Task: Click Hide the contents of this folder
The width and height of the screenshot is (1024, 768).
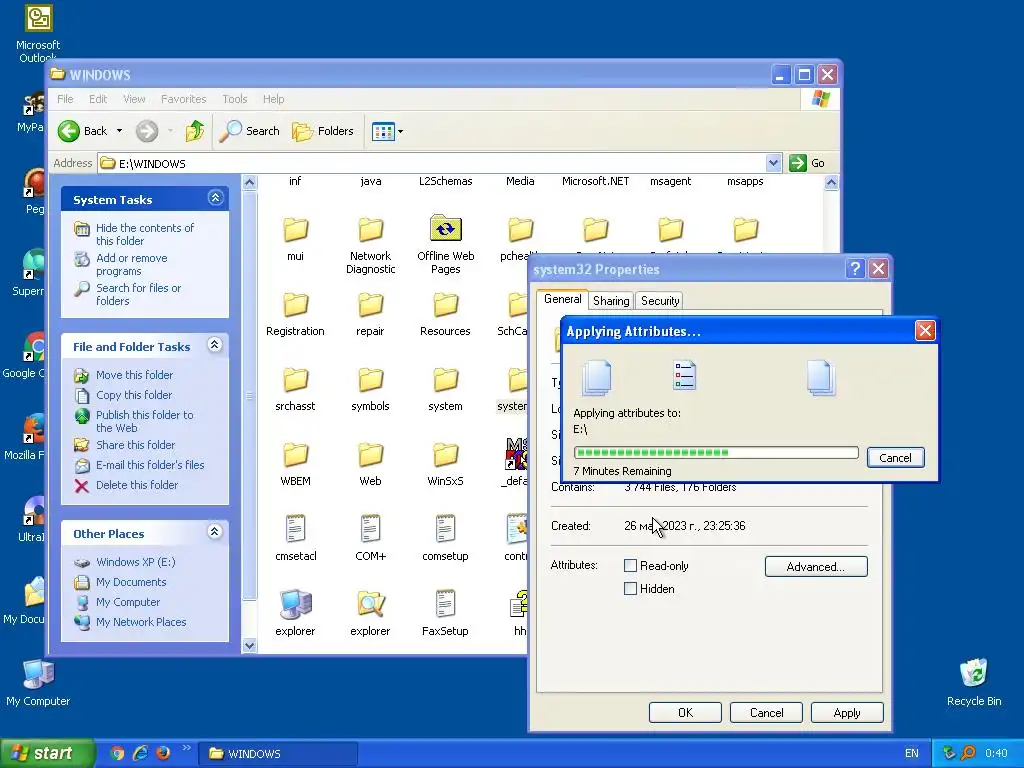Action: click(x=144, y=234)
